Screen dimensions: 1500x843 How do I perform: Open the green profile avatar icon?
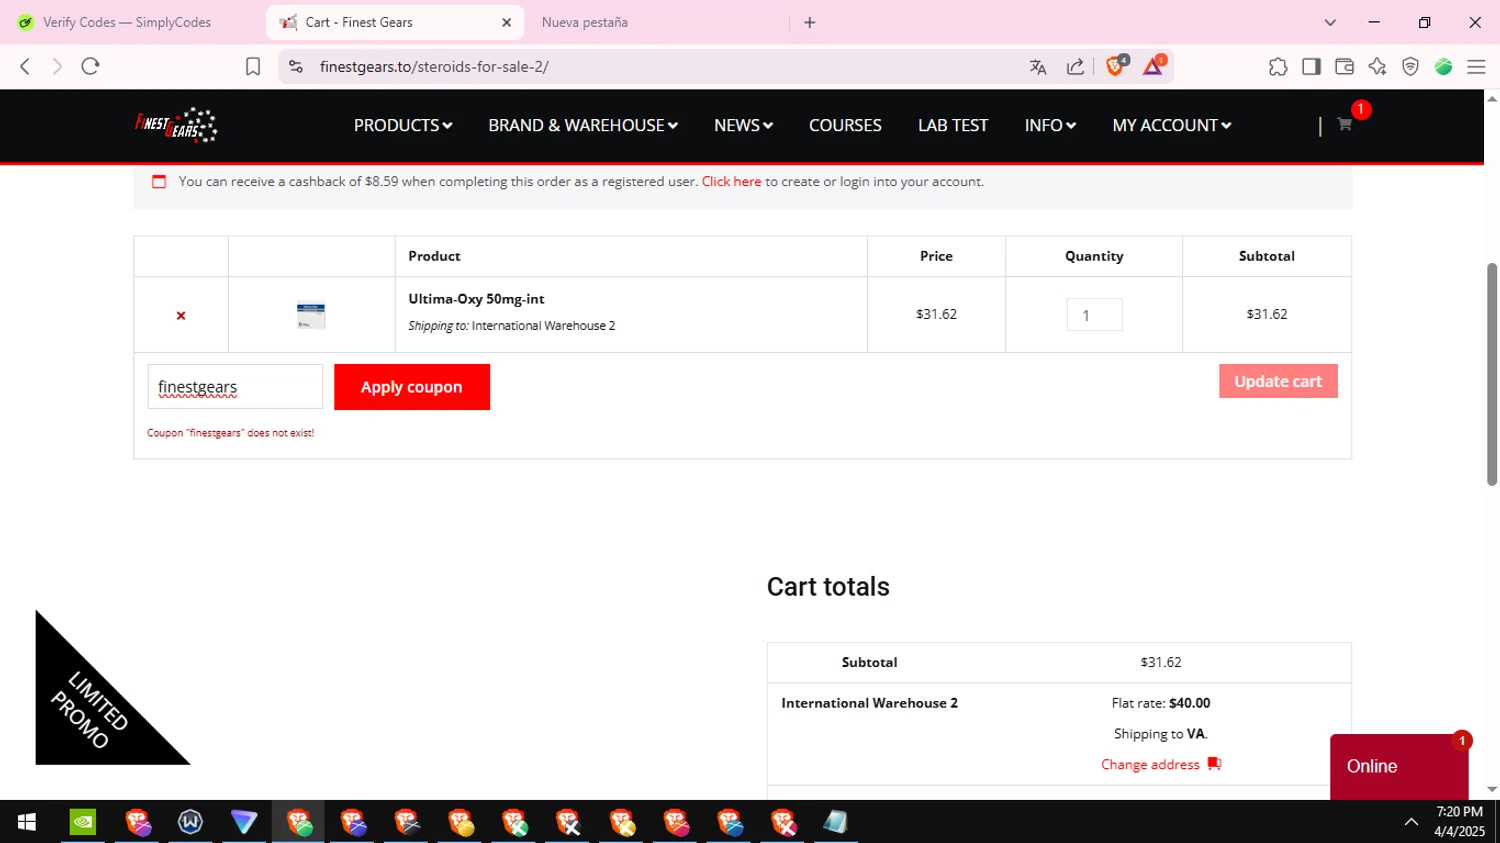point(1443,67)
